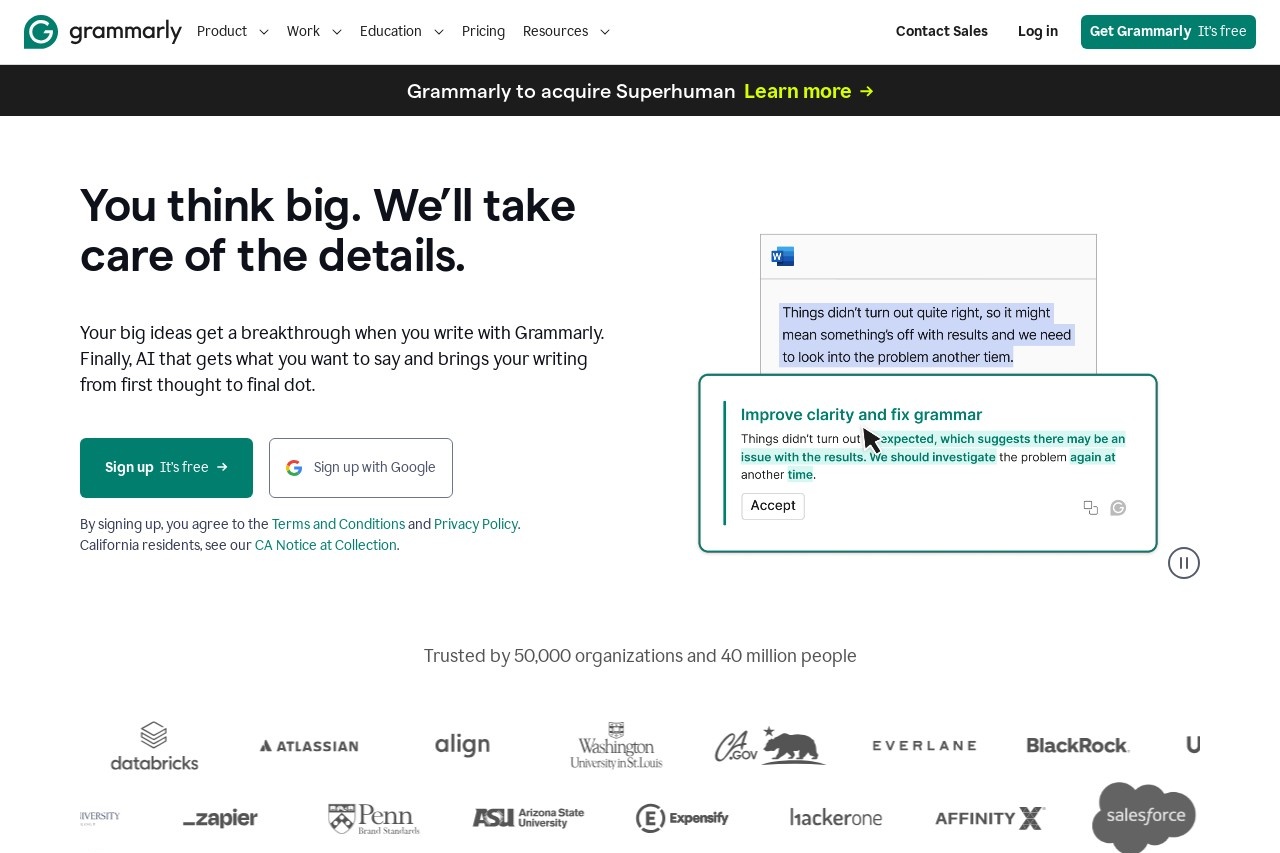1280x853 pixels.
Task: Open CA Notice at Collection link
Action: (x=326, y=545)
